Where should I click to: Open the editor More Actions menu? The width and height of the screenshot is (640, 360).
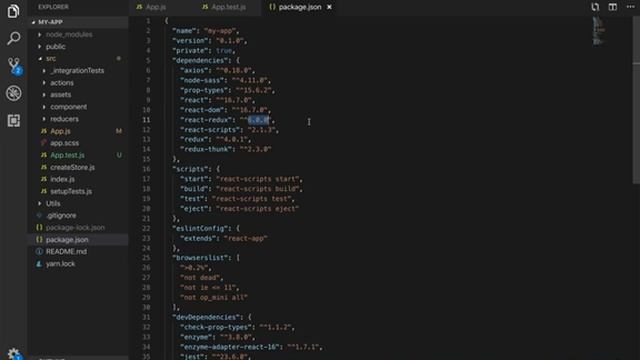(x=630, y=7)
